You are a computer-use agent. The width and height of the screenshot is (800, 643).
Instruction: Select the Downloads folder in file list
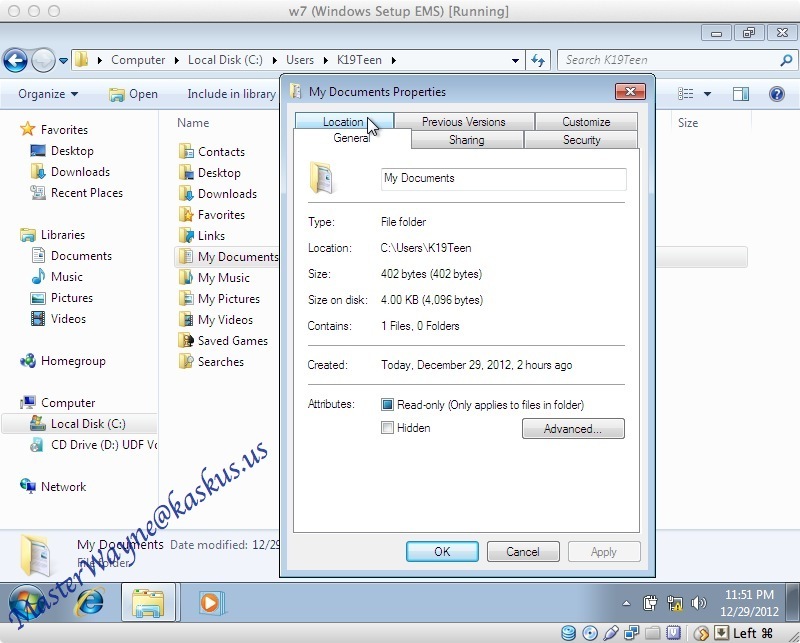click(x=218, y=193)
